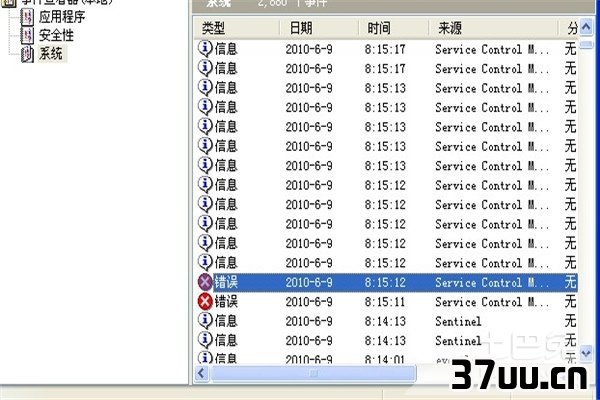Click the error icon in the highlighted 8:15:12 row
600x400 pixels.
coord(205,282)
